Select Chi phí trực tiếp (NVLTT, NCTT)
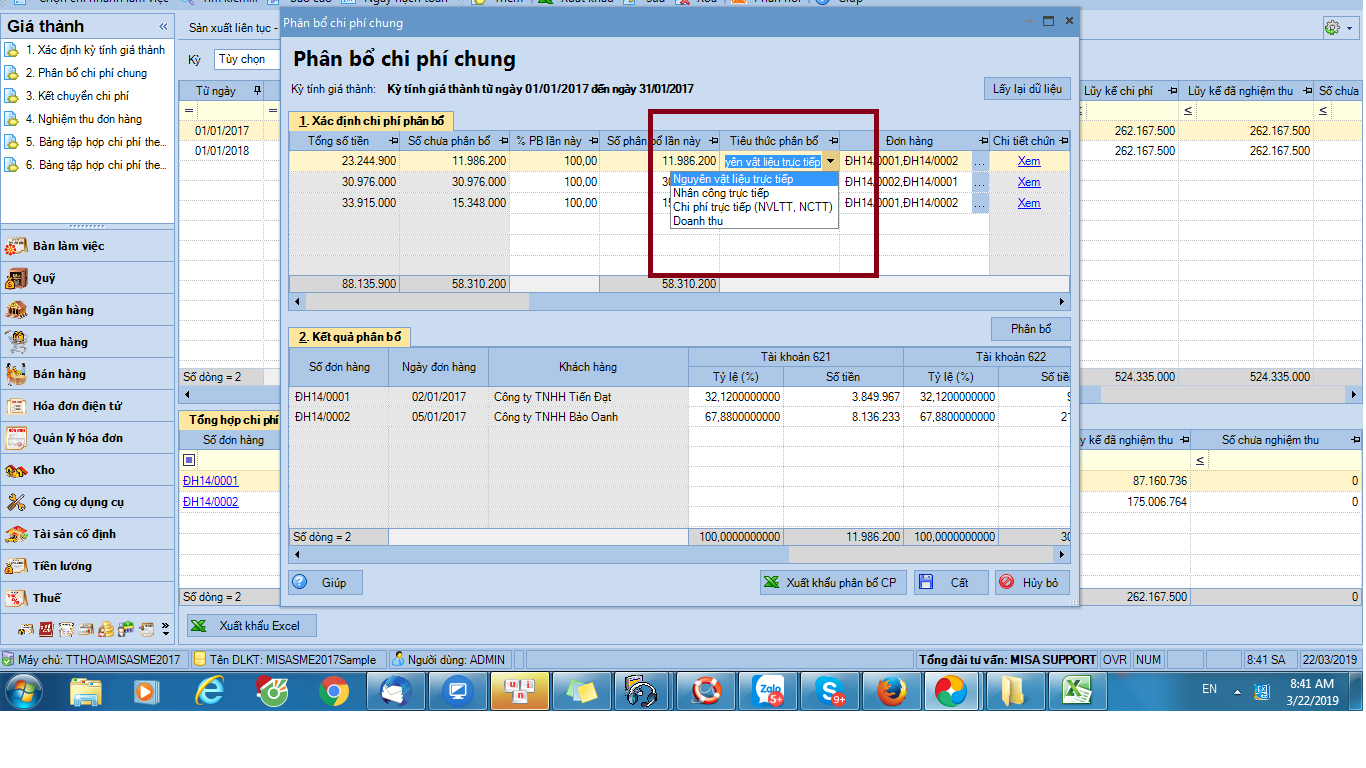The height and width of the screenshot is (768, 1366). coord(754,207)
